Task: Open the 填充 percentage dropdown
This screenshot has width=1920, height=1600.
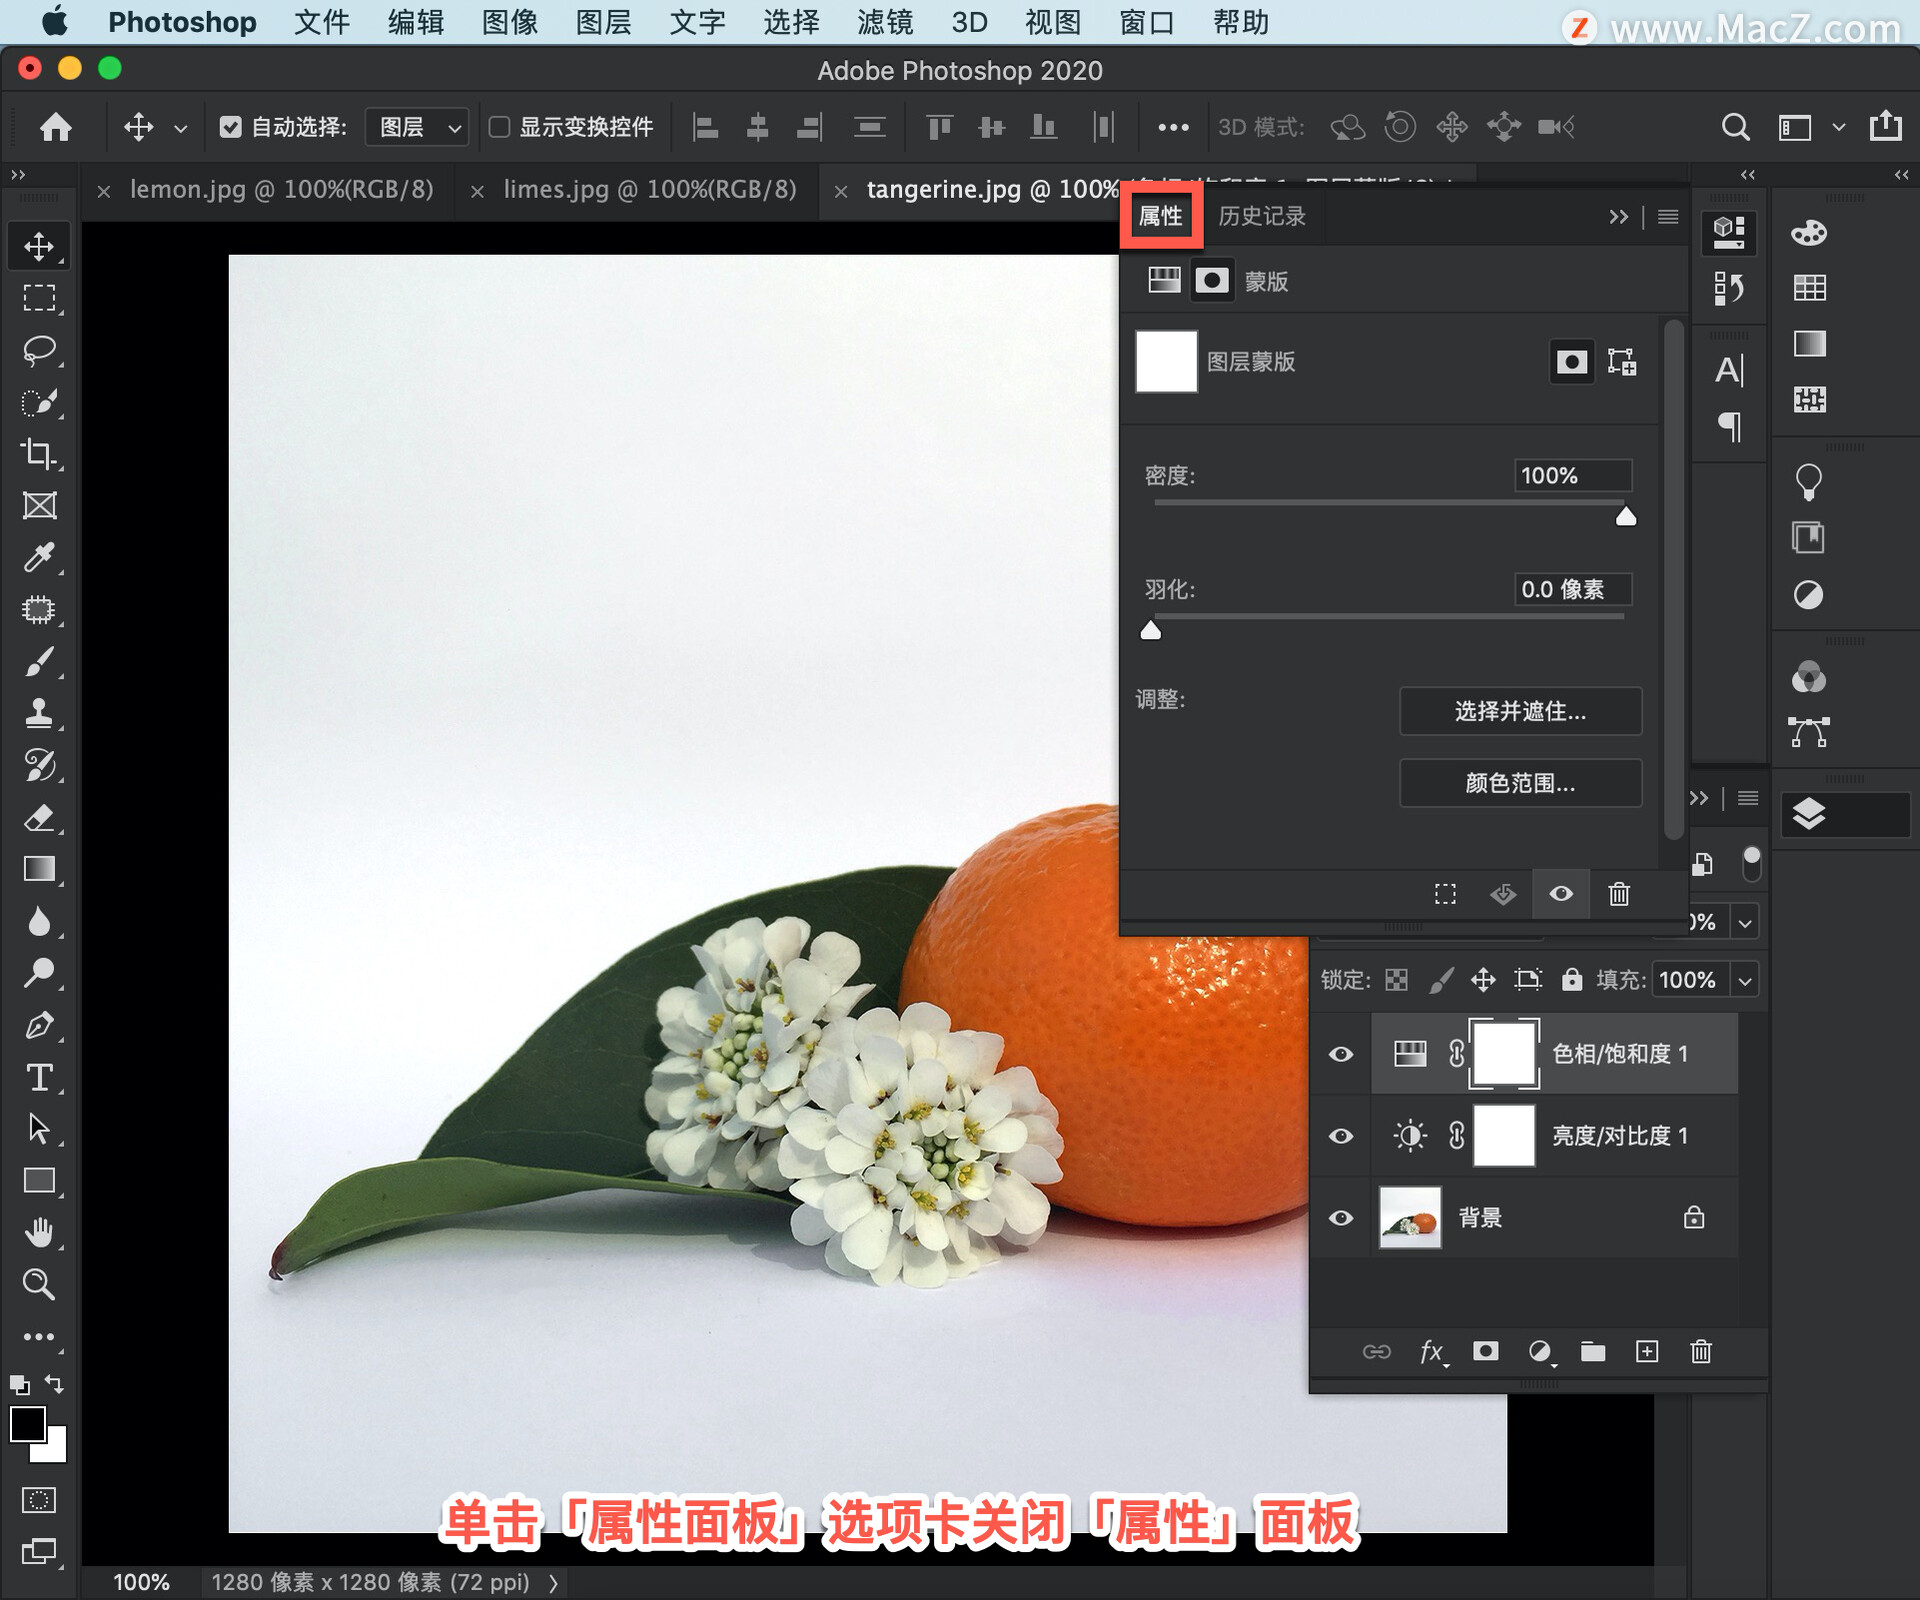Action: click(1746, 980)
